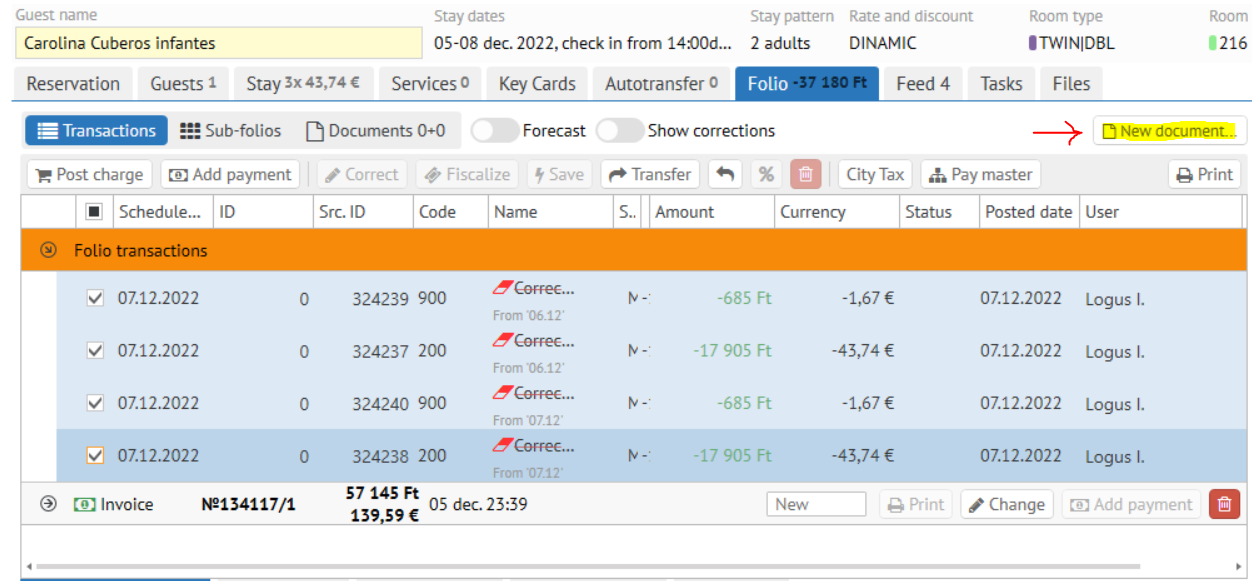1252x581 pixels.
Task: Click the Post charge button
Action: pyautogui.click(x=90, y=174)
